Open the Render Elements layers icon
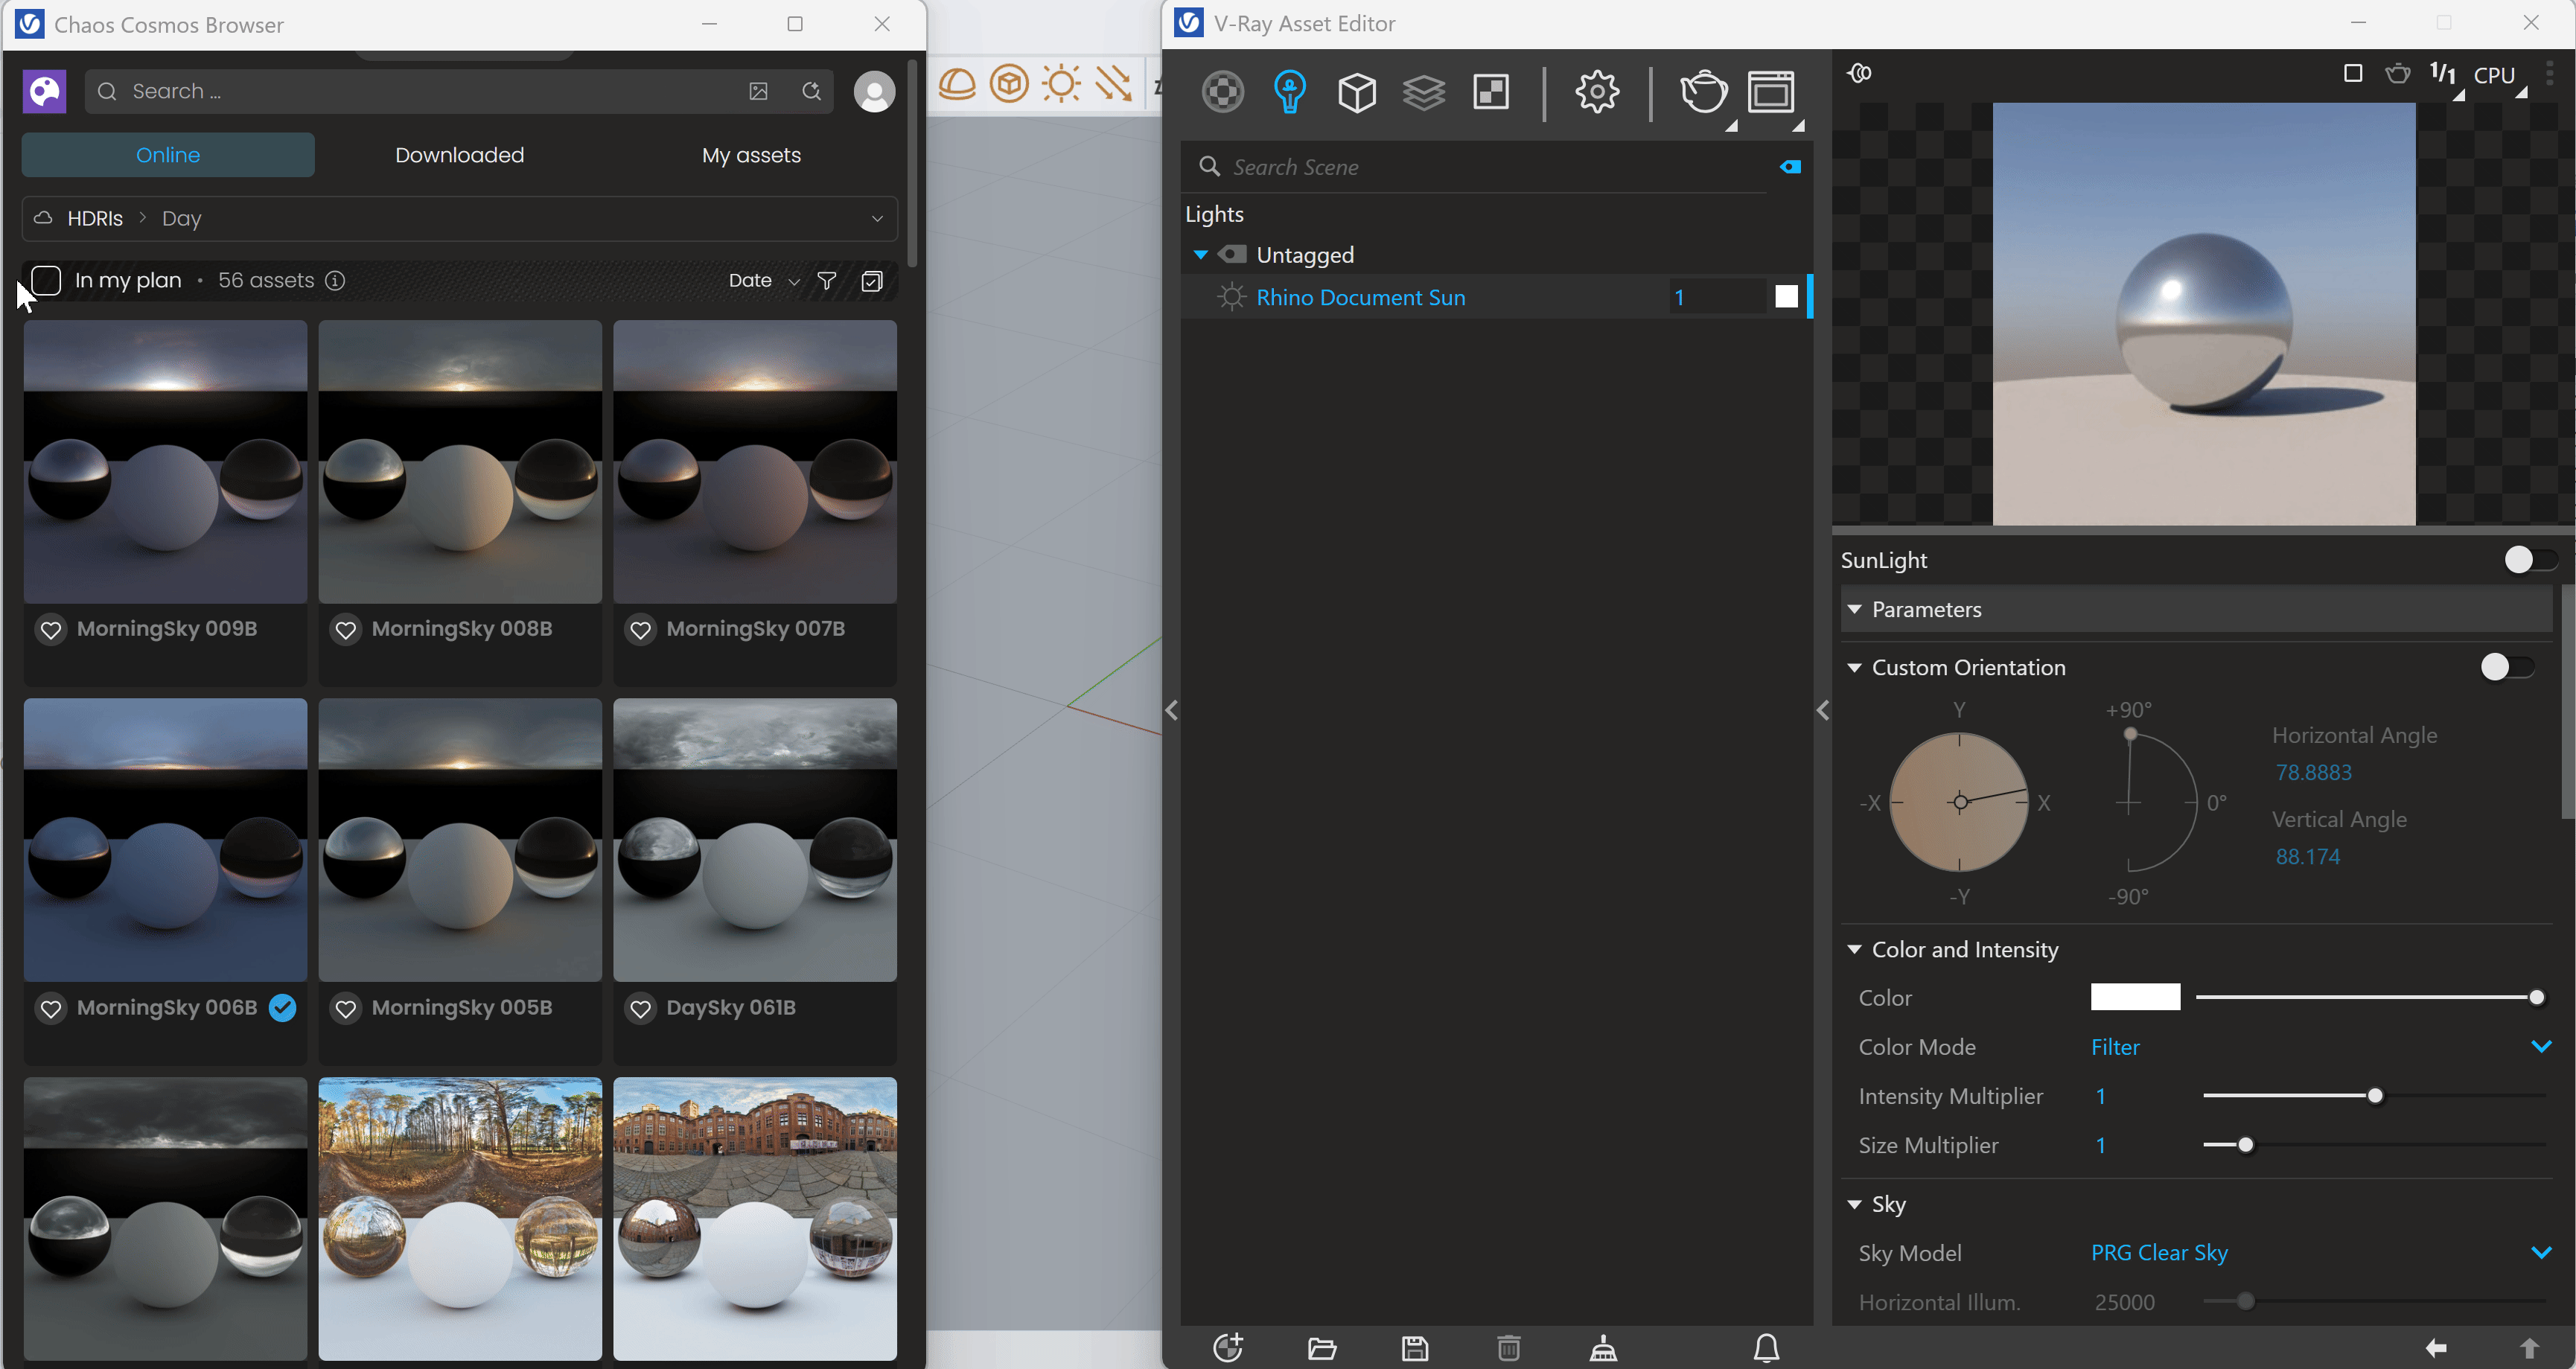Viewport: 2576px width, 1369px height. (x=1424, y=92)
